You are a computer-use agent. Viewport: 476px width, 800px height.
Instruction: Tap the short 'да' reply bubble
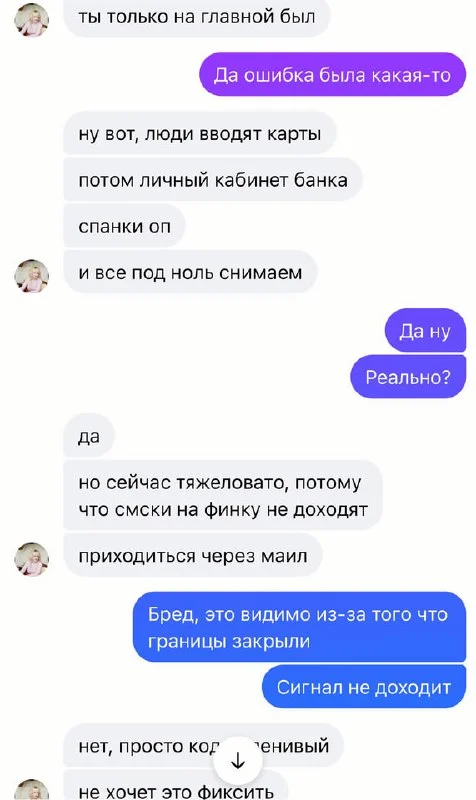89,436
